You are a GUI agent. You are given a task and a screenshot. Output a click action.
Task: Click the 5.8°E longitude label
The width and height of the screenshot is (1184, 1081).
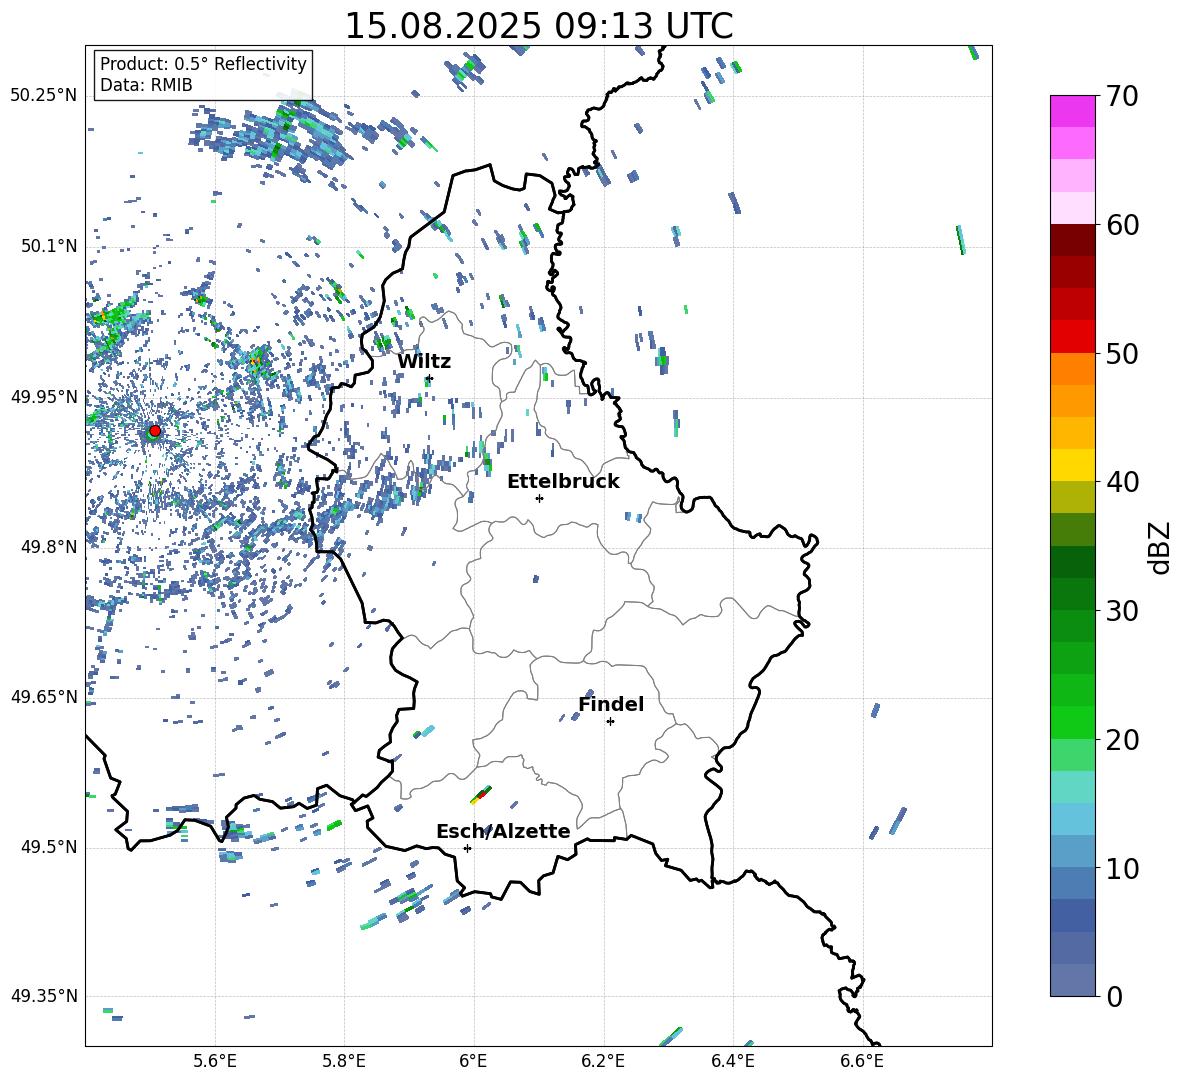(x=344, y=1061)
